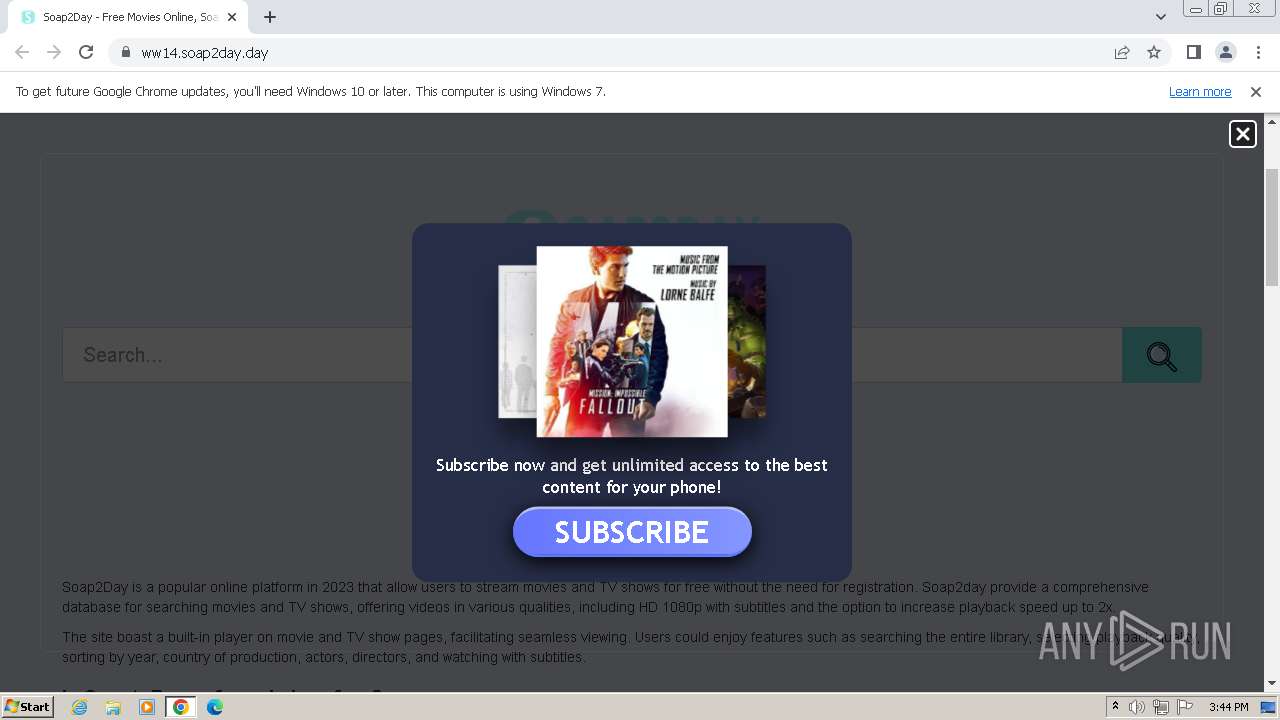Click the magnifier search button
1280x720 pixels.
coord(1162,355)
